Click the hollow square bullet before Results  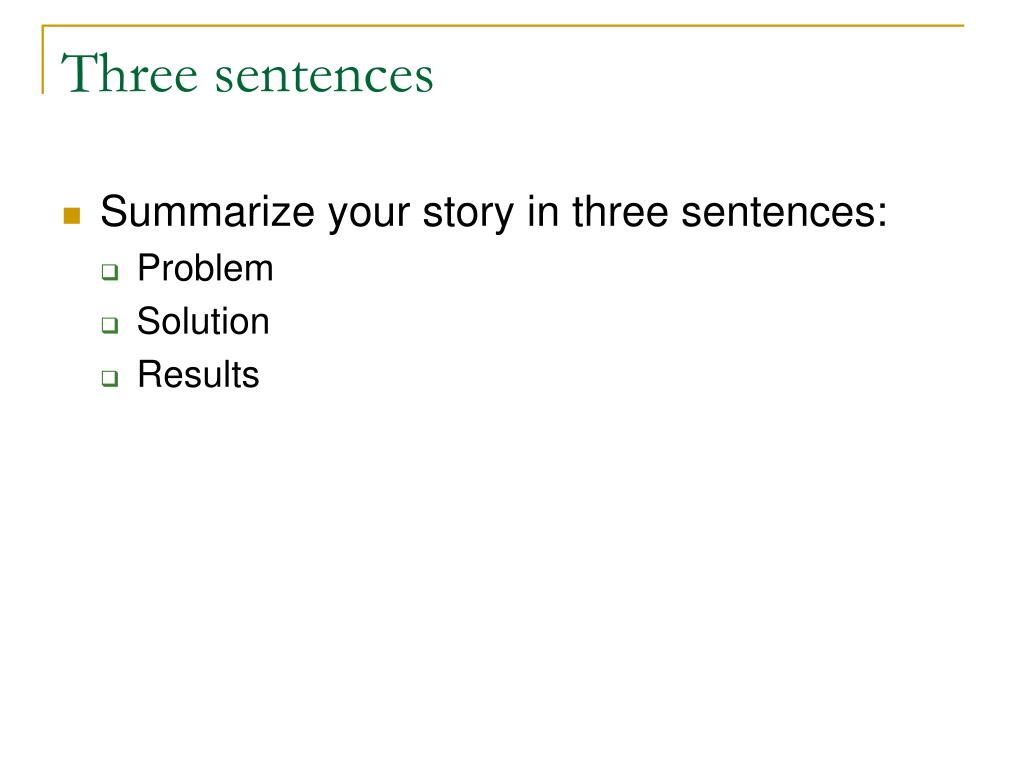[x=110, y=378]
